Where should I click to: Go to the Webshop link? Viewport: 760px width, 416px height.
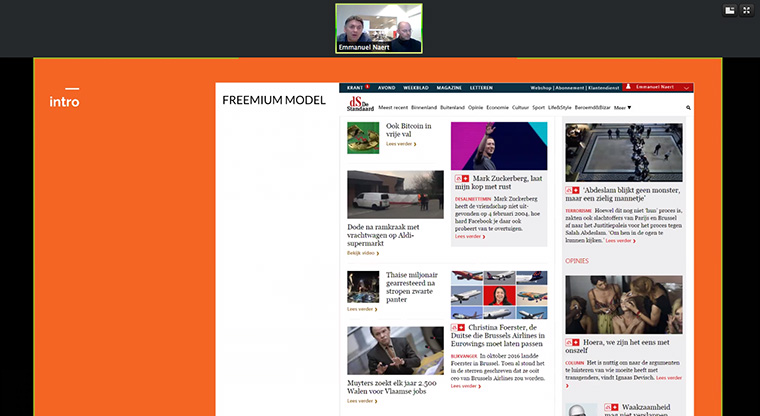(541, 88)
